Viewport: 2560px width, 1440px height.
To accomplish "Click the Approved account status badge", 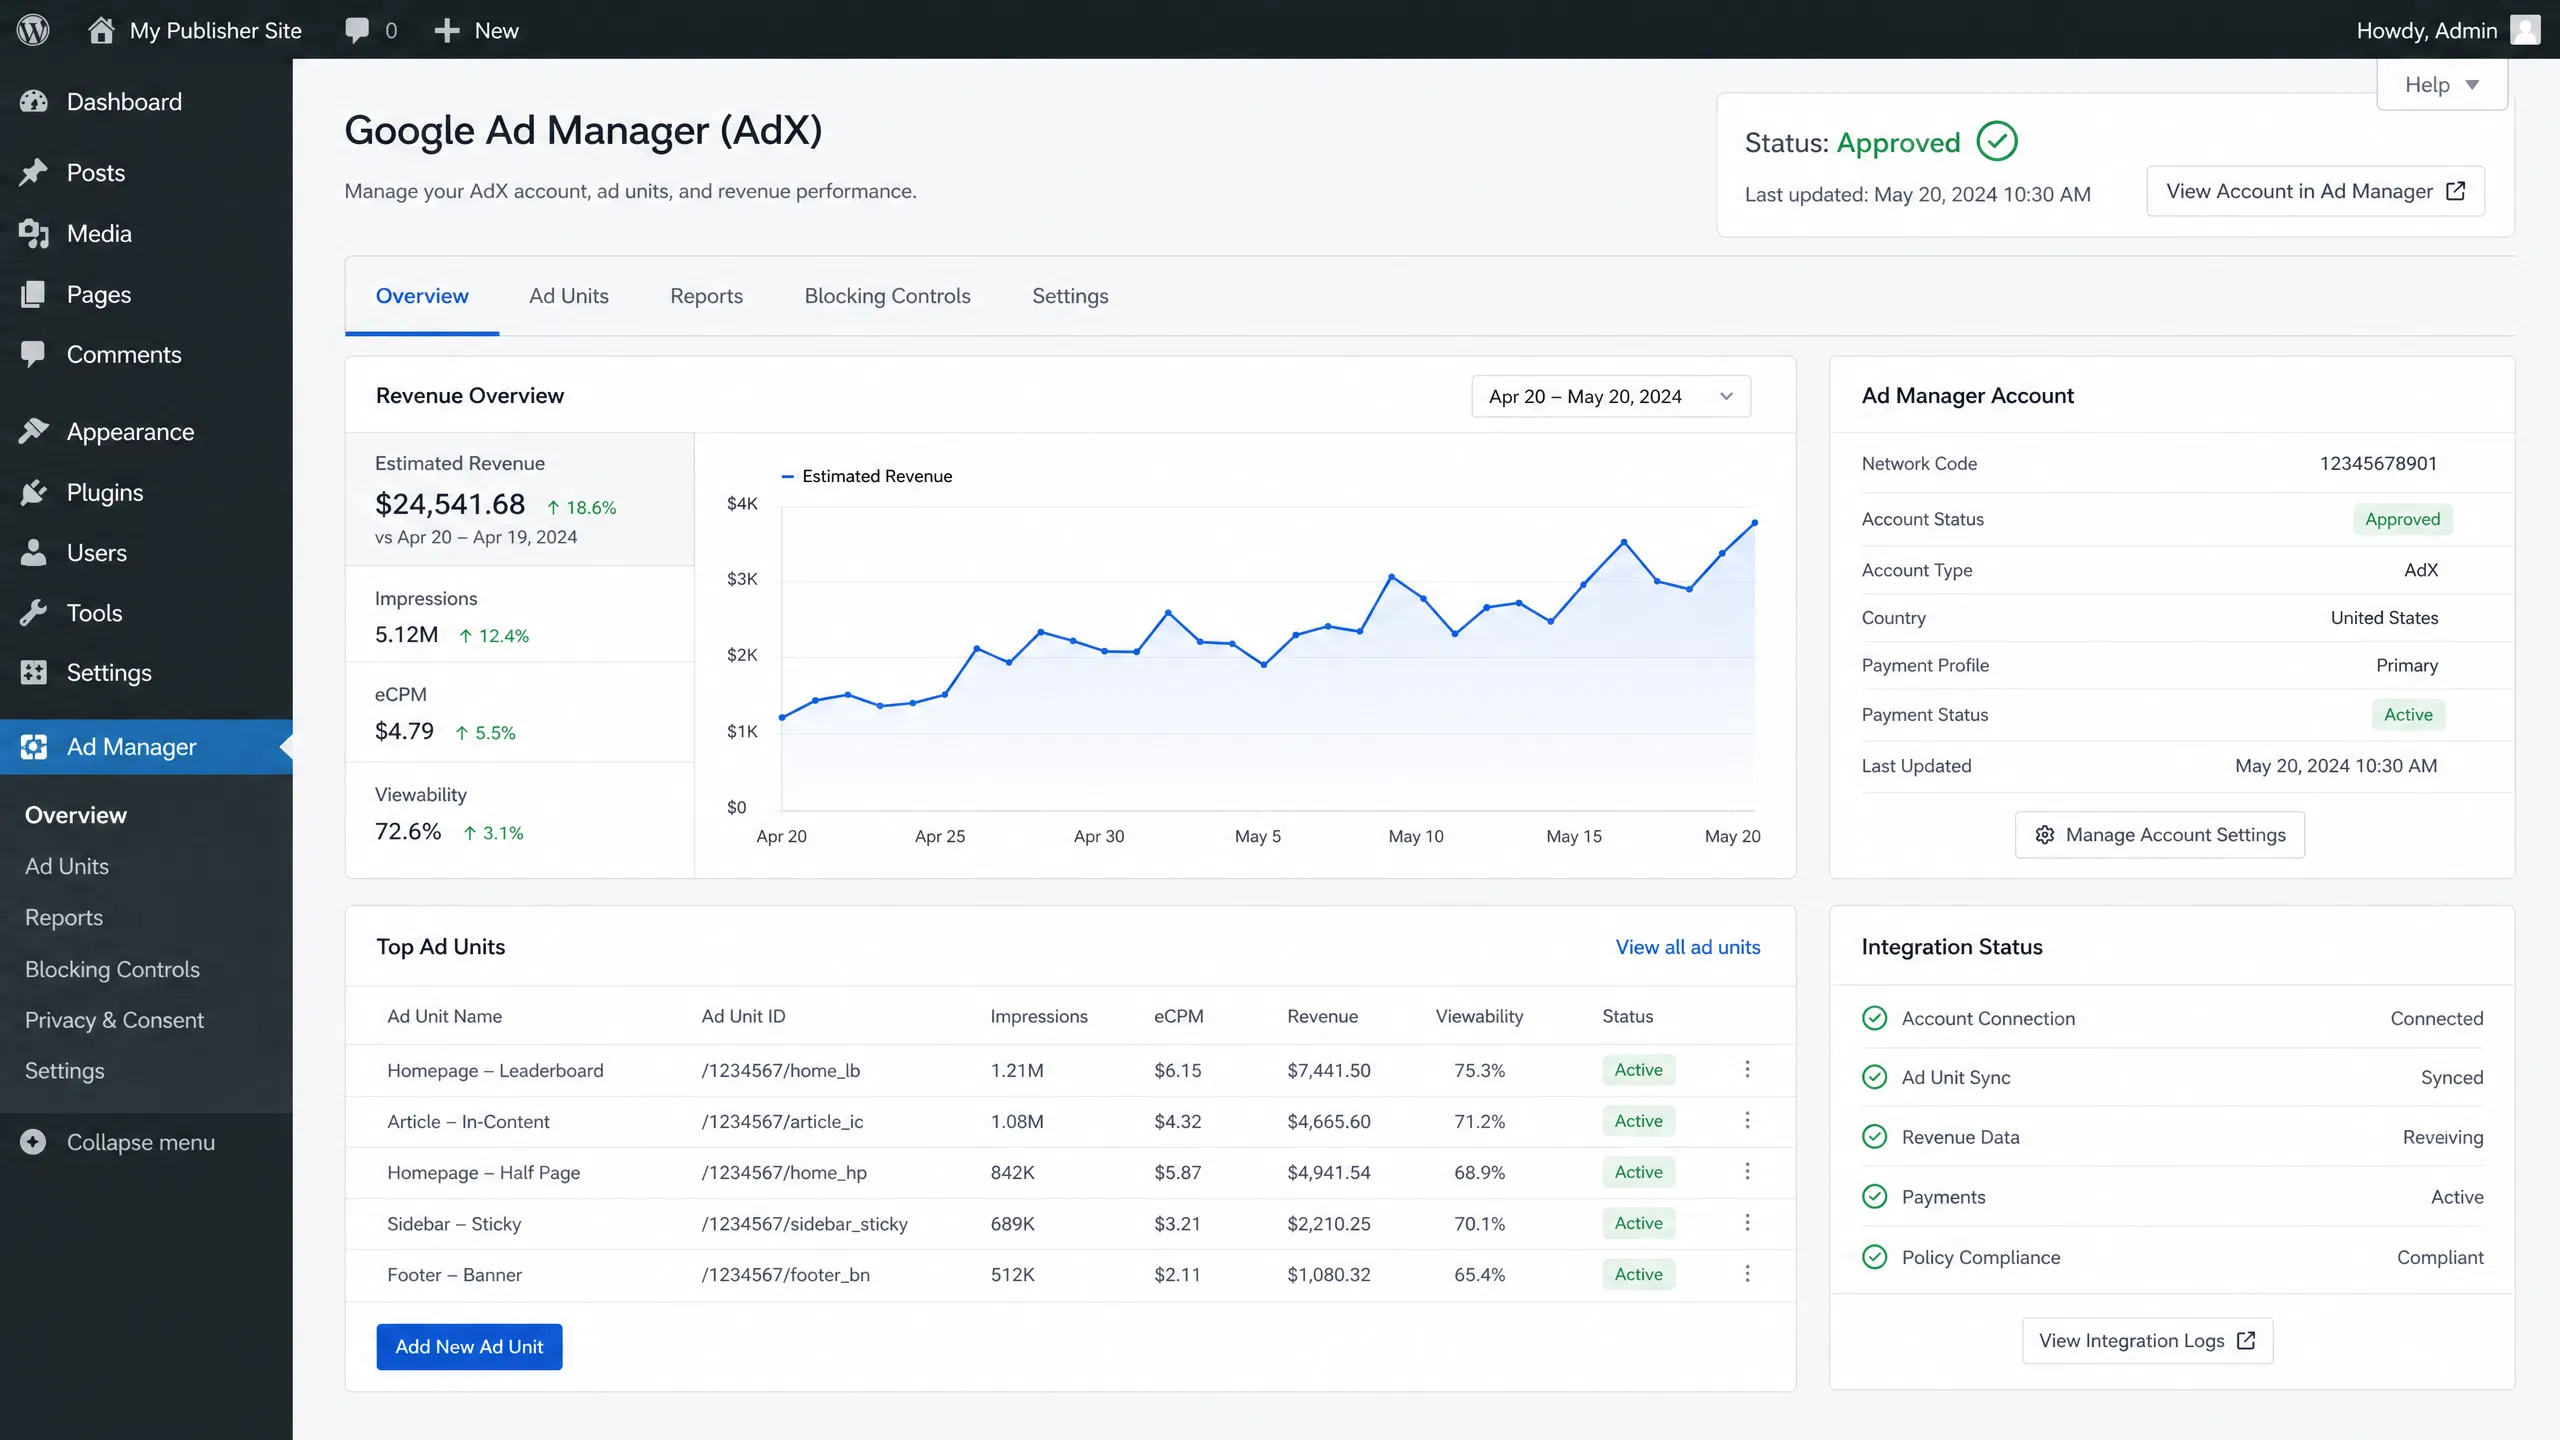I will tap(2402, 519).
